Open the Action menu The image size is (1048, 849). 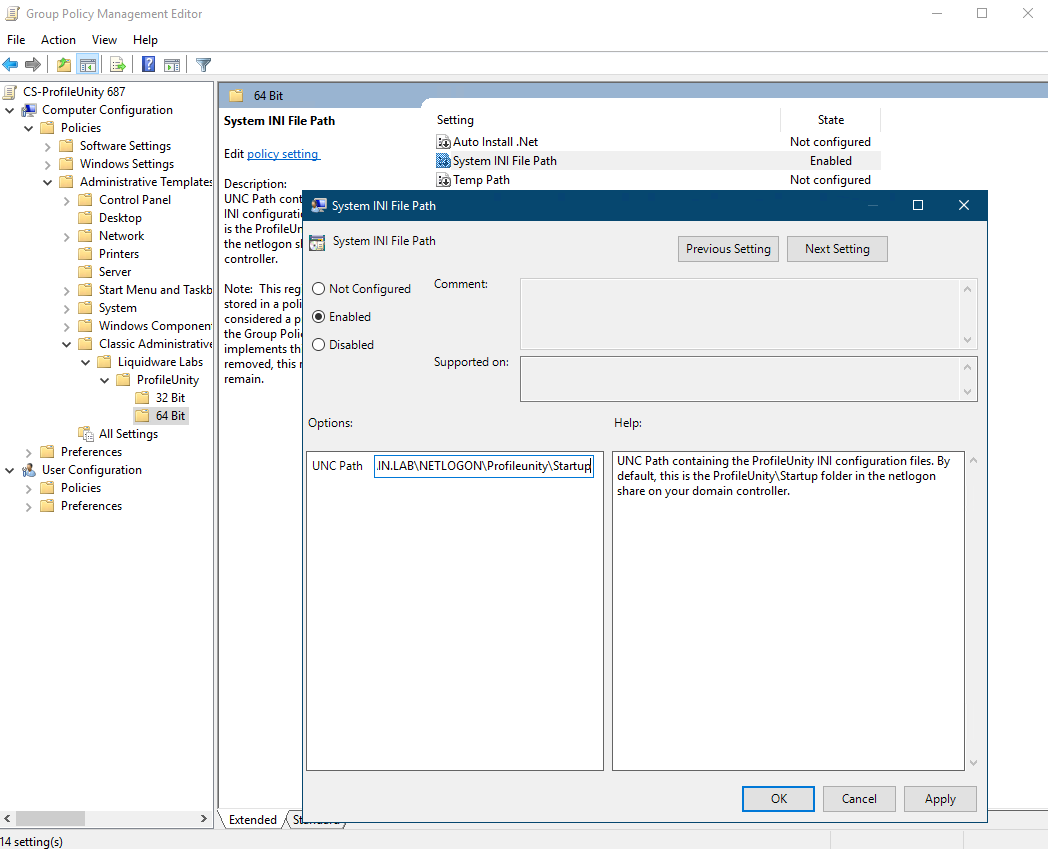[x=58, y=40]
